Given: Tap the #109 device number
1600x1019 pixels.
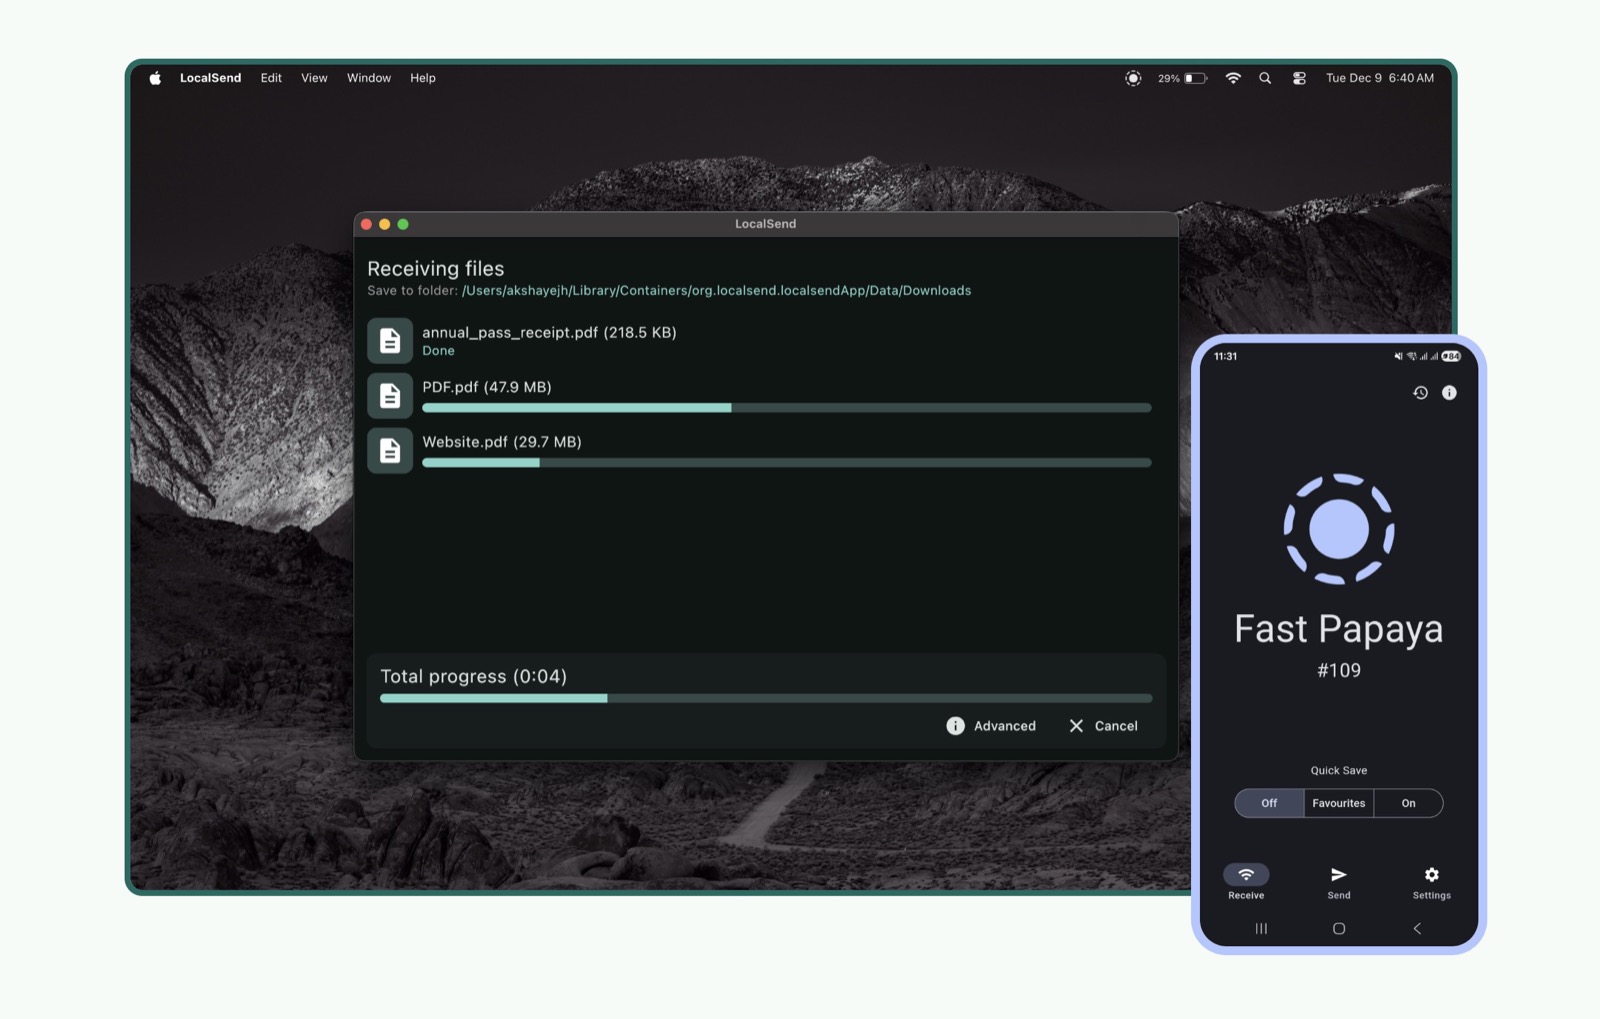Looking at the screenshot, I should pyautogui.click(x=1339, y=671).
